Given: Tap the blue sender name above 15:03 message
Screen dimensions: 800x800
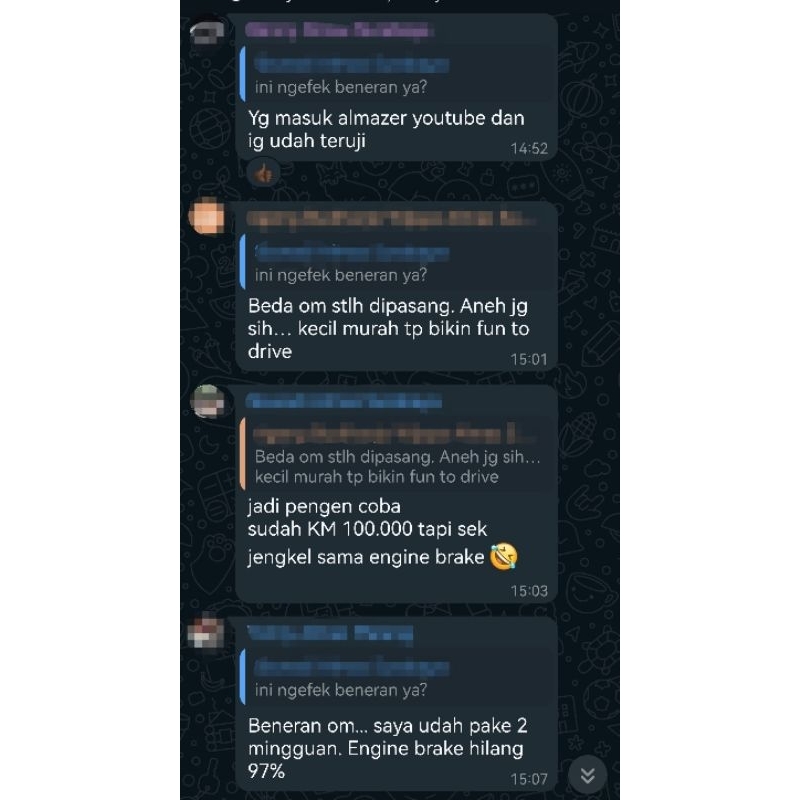Looking at the screenshot, I should 344,402.
